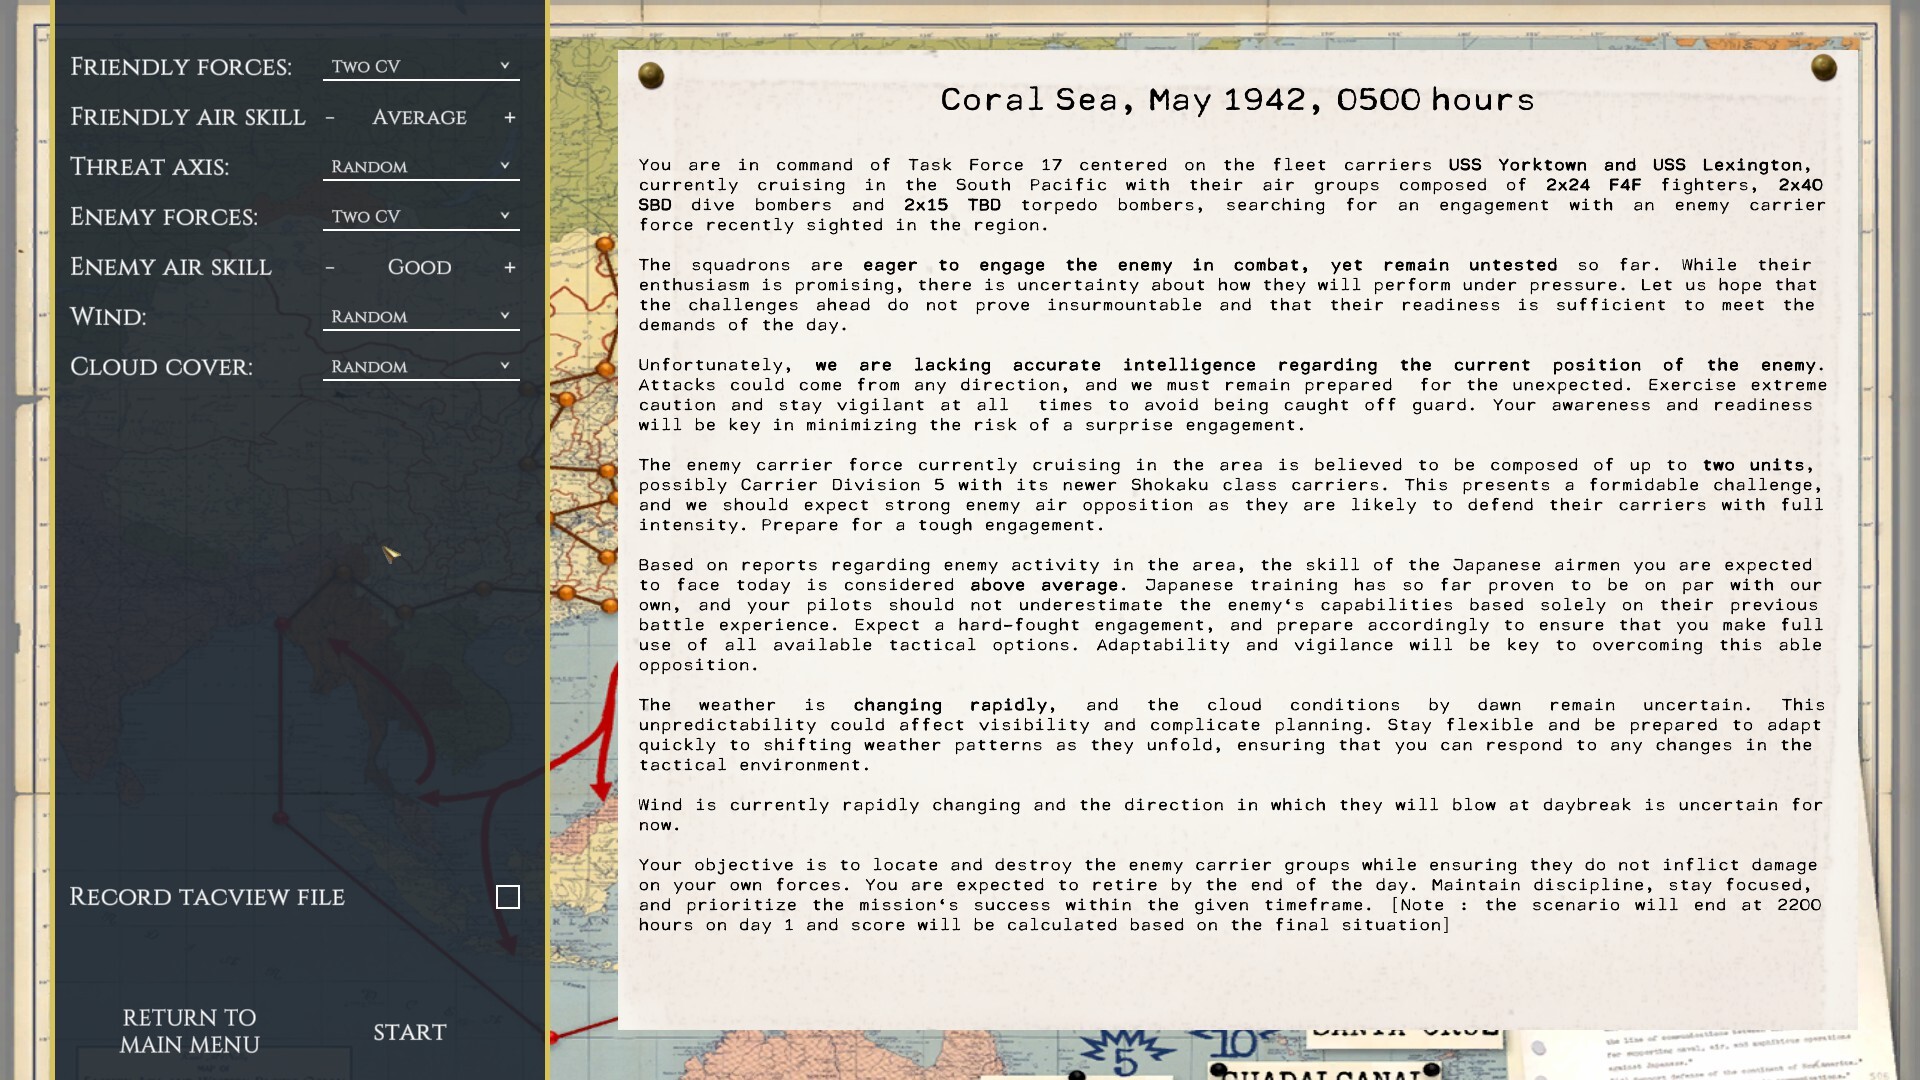Screen dimensions: 1920x1080
Task: Click the 'Friendly Air Skill' label
Action: tap(188, 117)
